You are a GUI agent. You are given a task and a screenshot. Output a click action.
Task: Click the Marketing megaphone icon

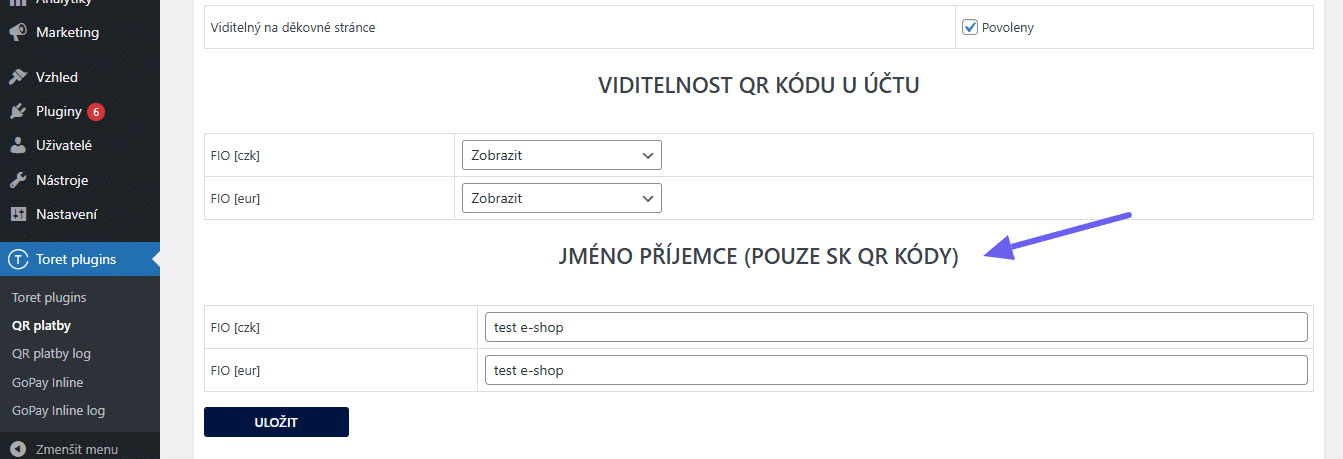[18, 32]
